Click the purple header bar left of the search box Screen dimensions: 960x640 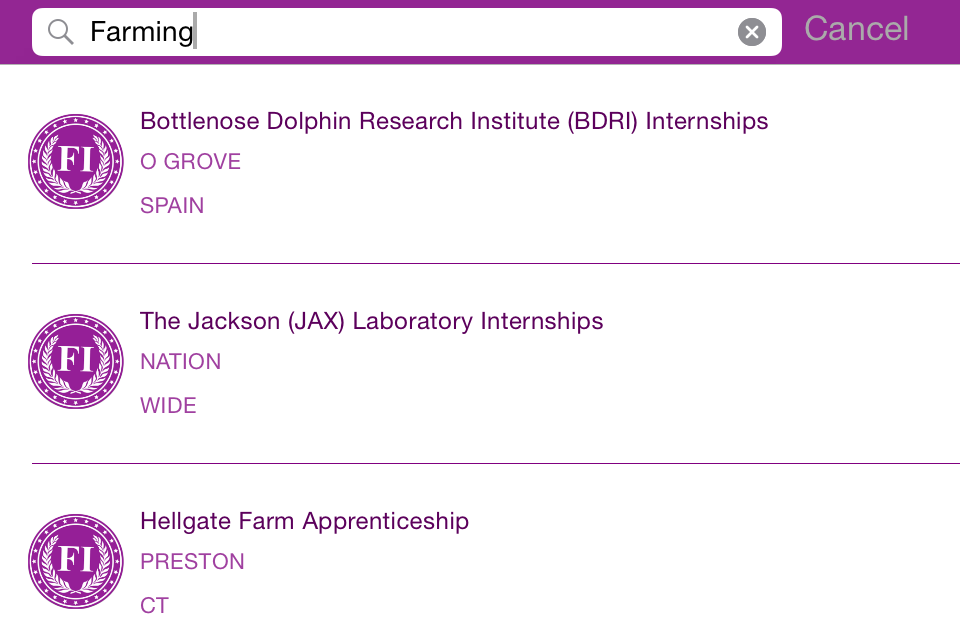click(15, 32)
